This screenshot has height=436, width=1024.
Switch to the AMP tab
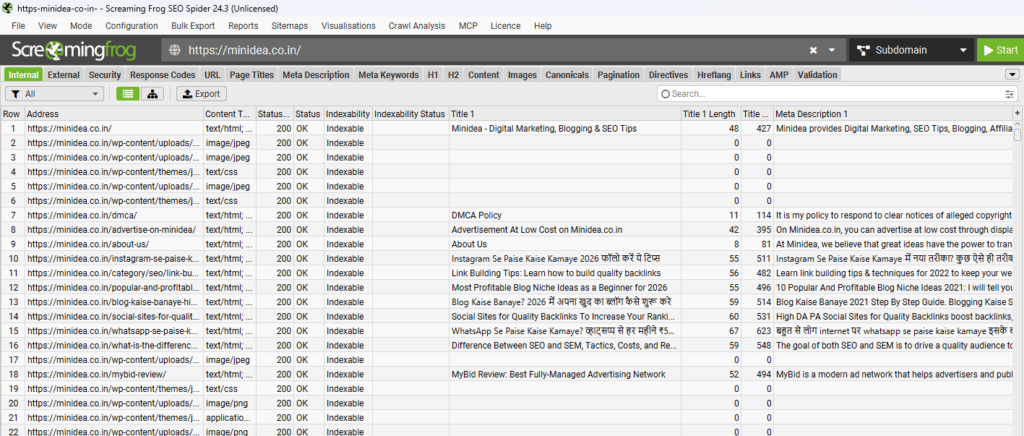[778, 74]
